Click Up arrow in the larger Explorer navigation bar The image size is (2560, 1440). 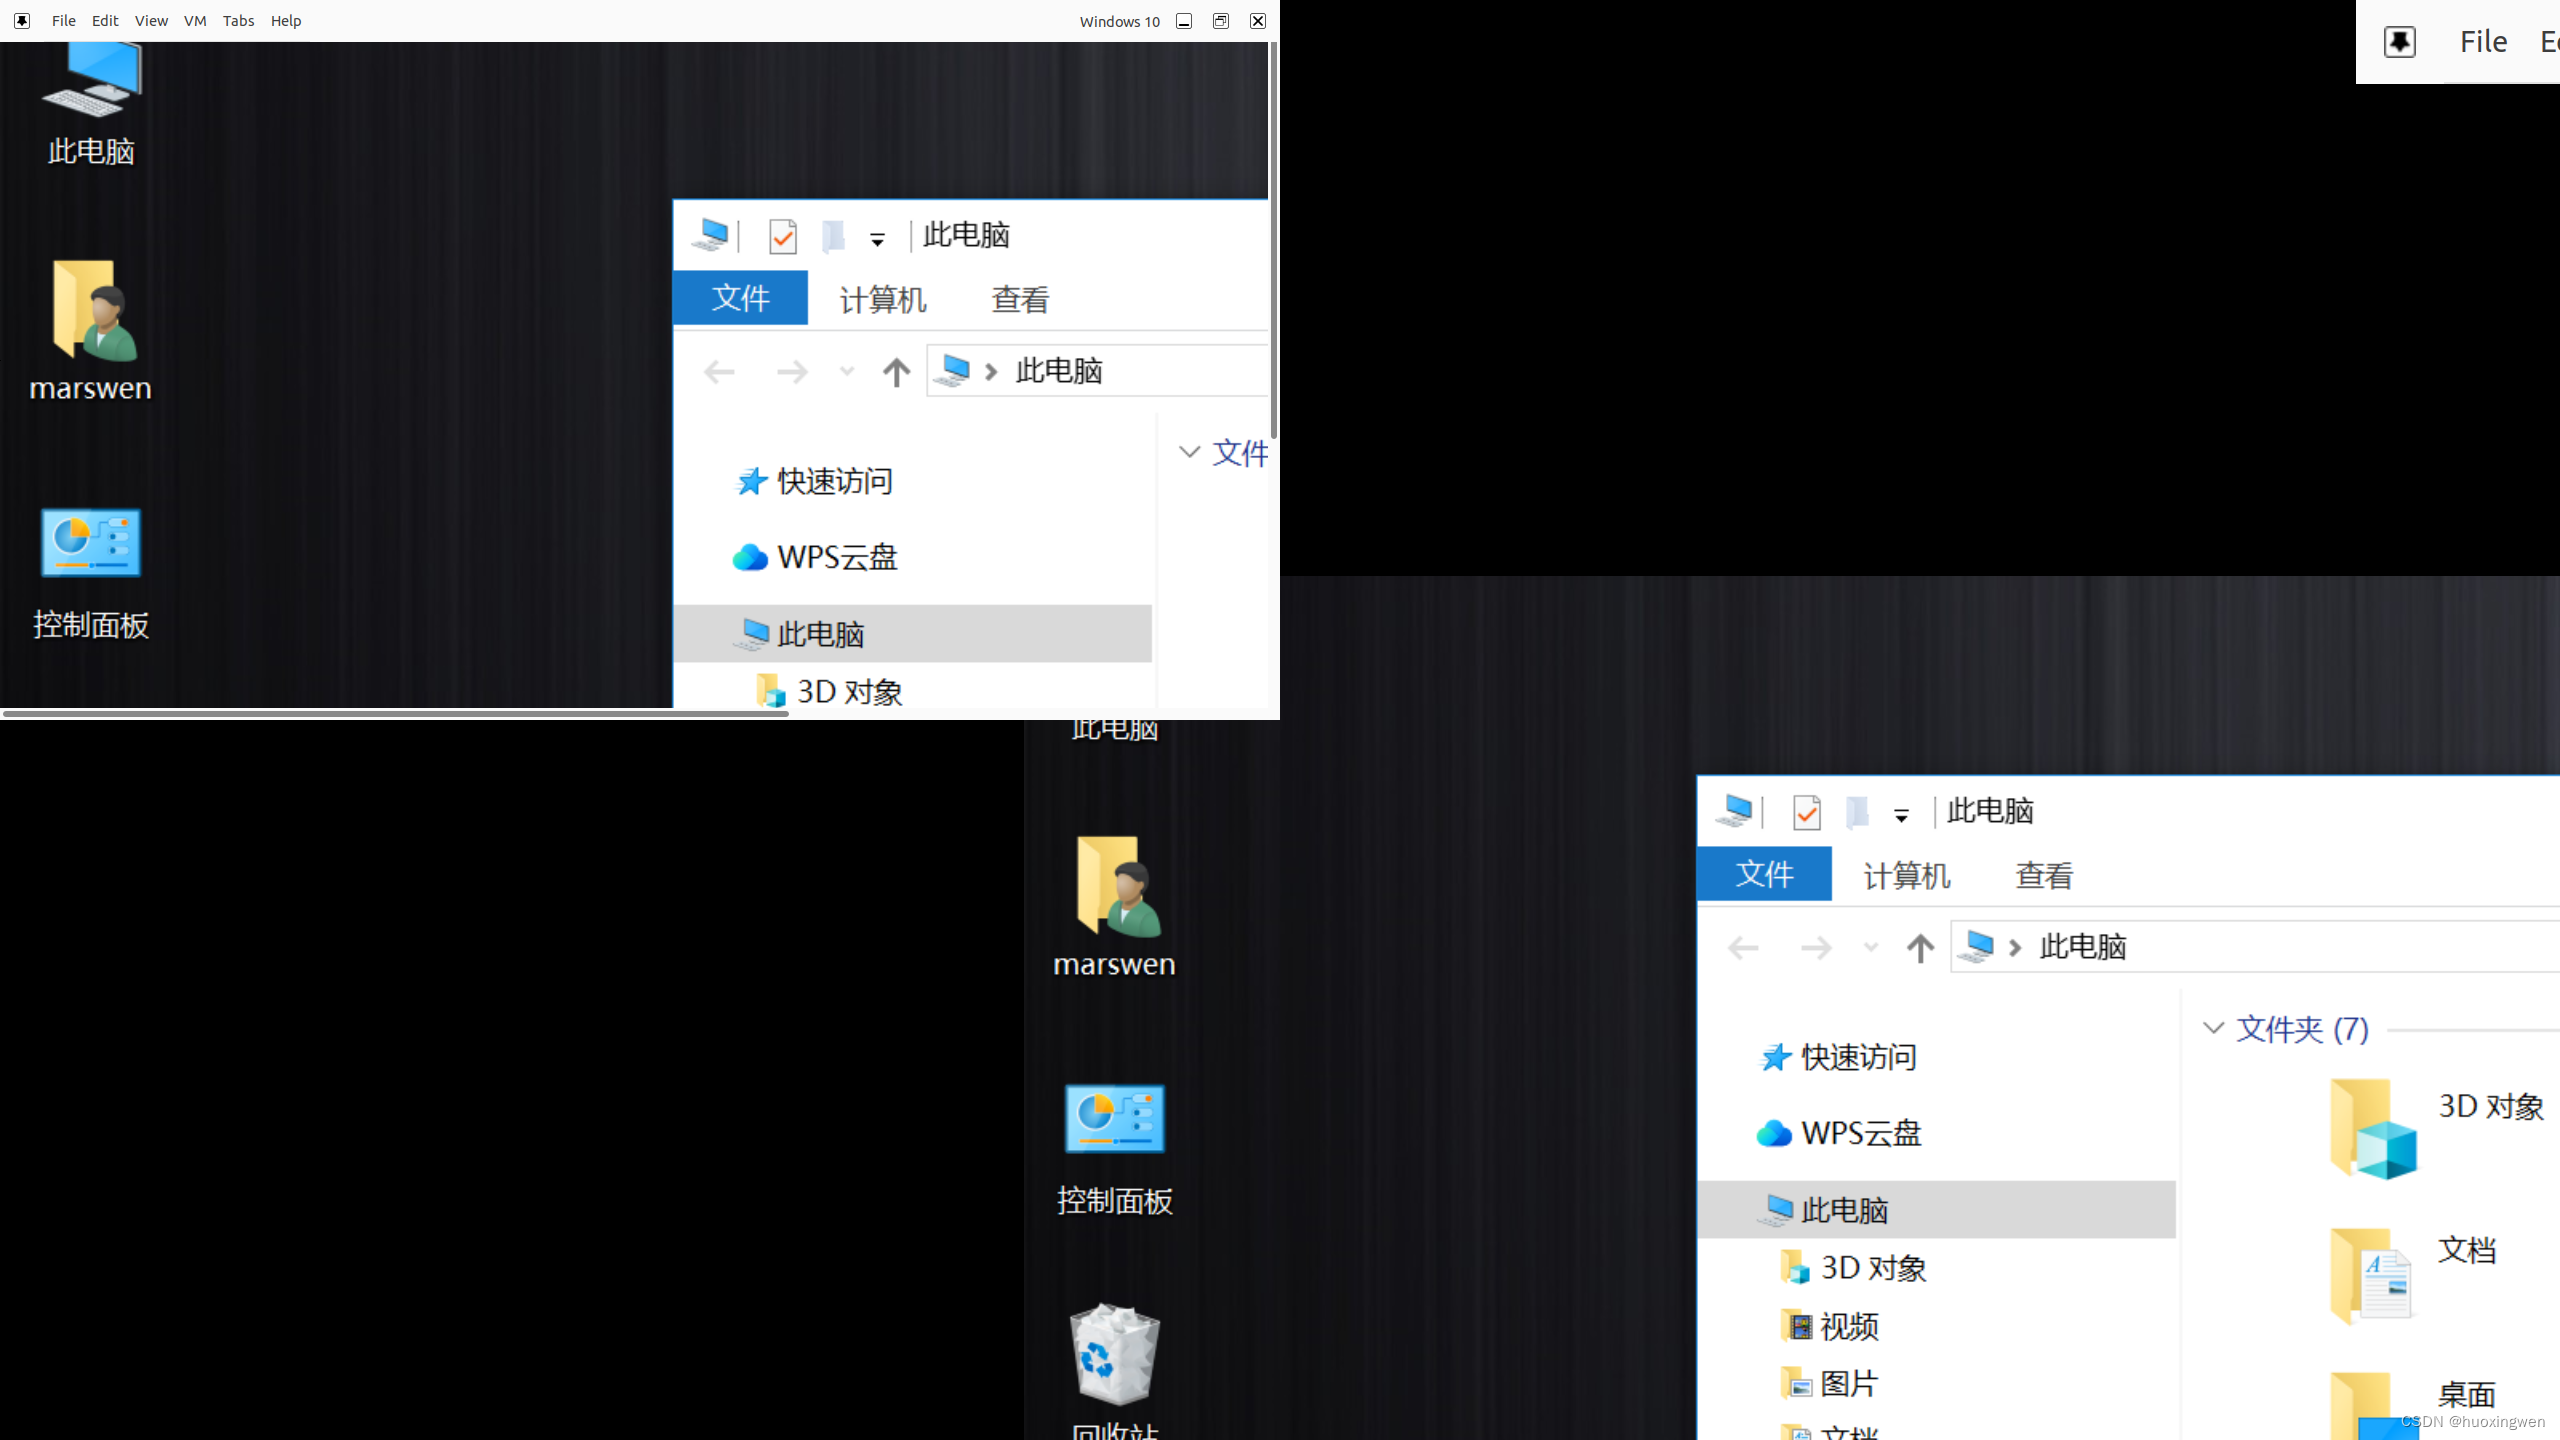click(x=1919, y=947)
